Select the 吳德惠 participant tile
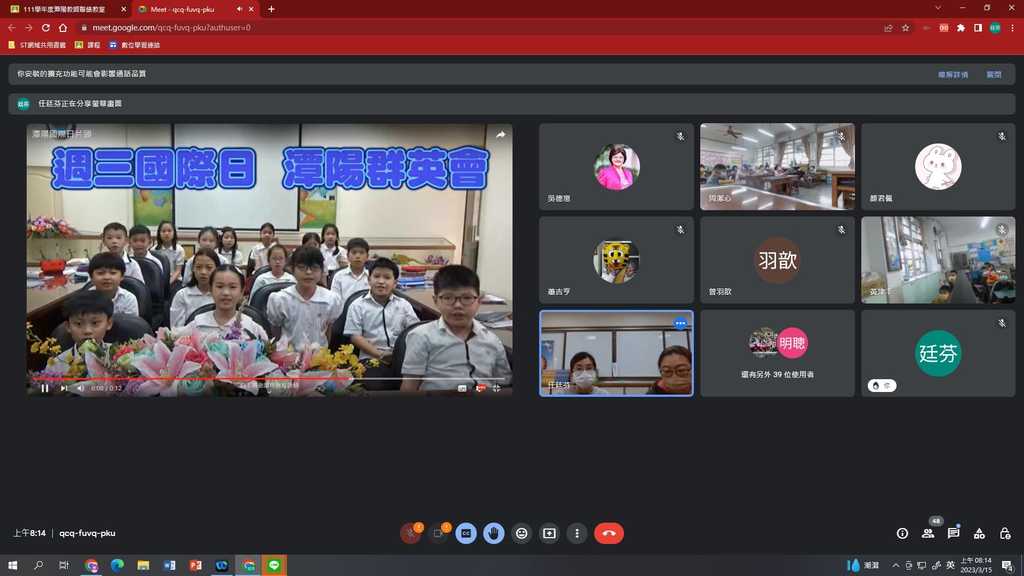This screenshot has width=1024, height=576. tap(616, 167)
